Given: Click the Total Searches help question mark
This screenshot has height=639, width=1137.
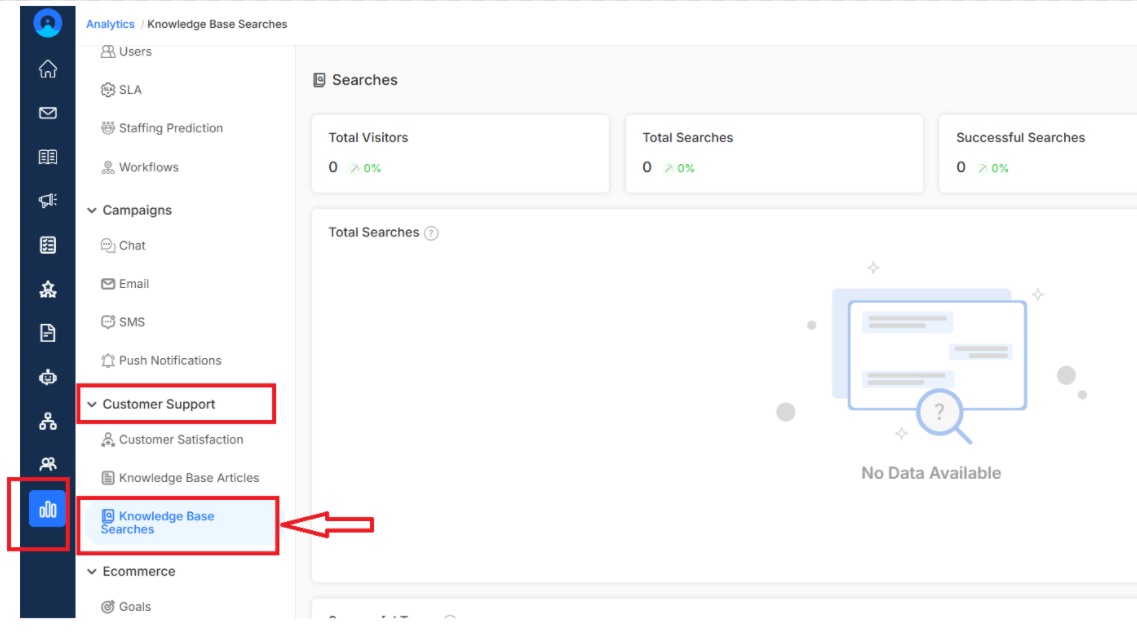Looking at the screenshot, I should [431, 233].
